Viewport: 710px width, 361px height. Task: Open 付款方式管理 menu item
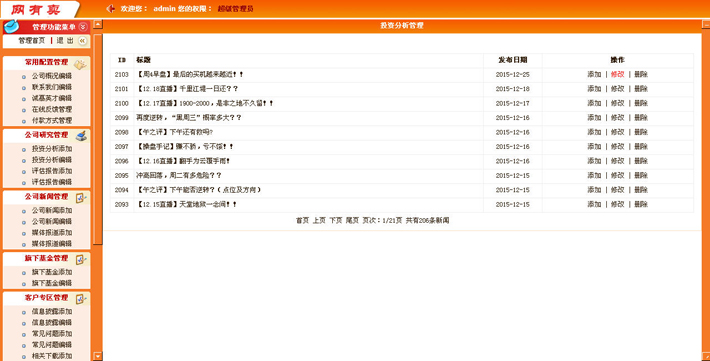[x=52, y=120]
